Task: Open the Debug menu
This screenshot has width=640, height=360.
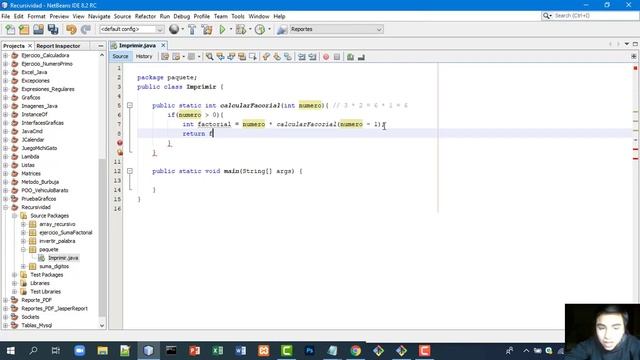Action: 182,16
